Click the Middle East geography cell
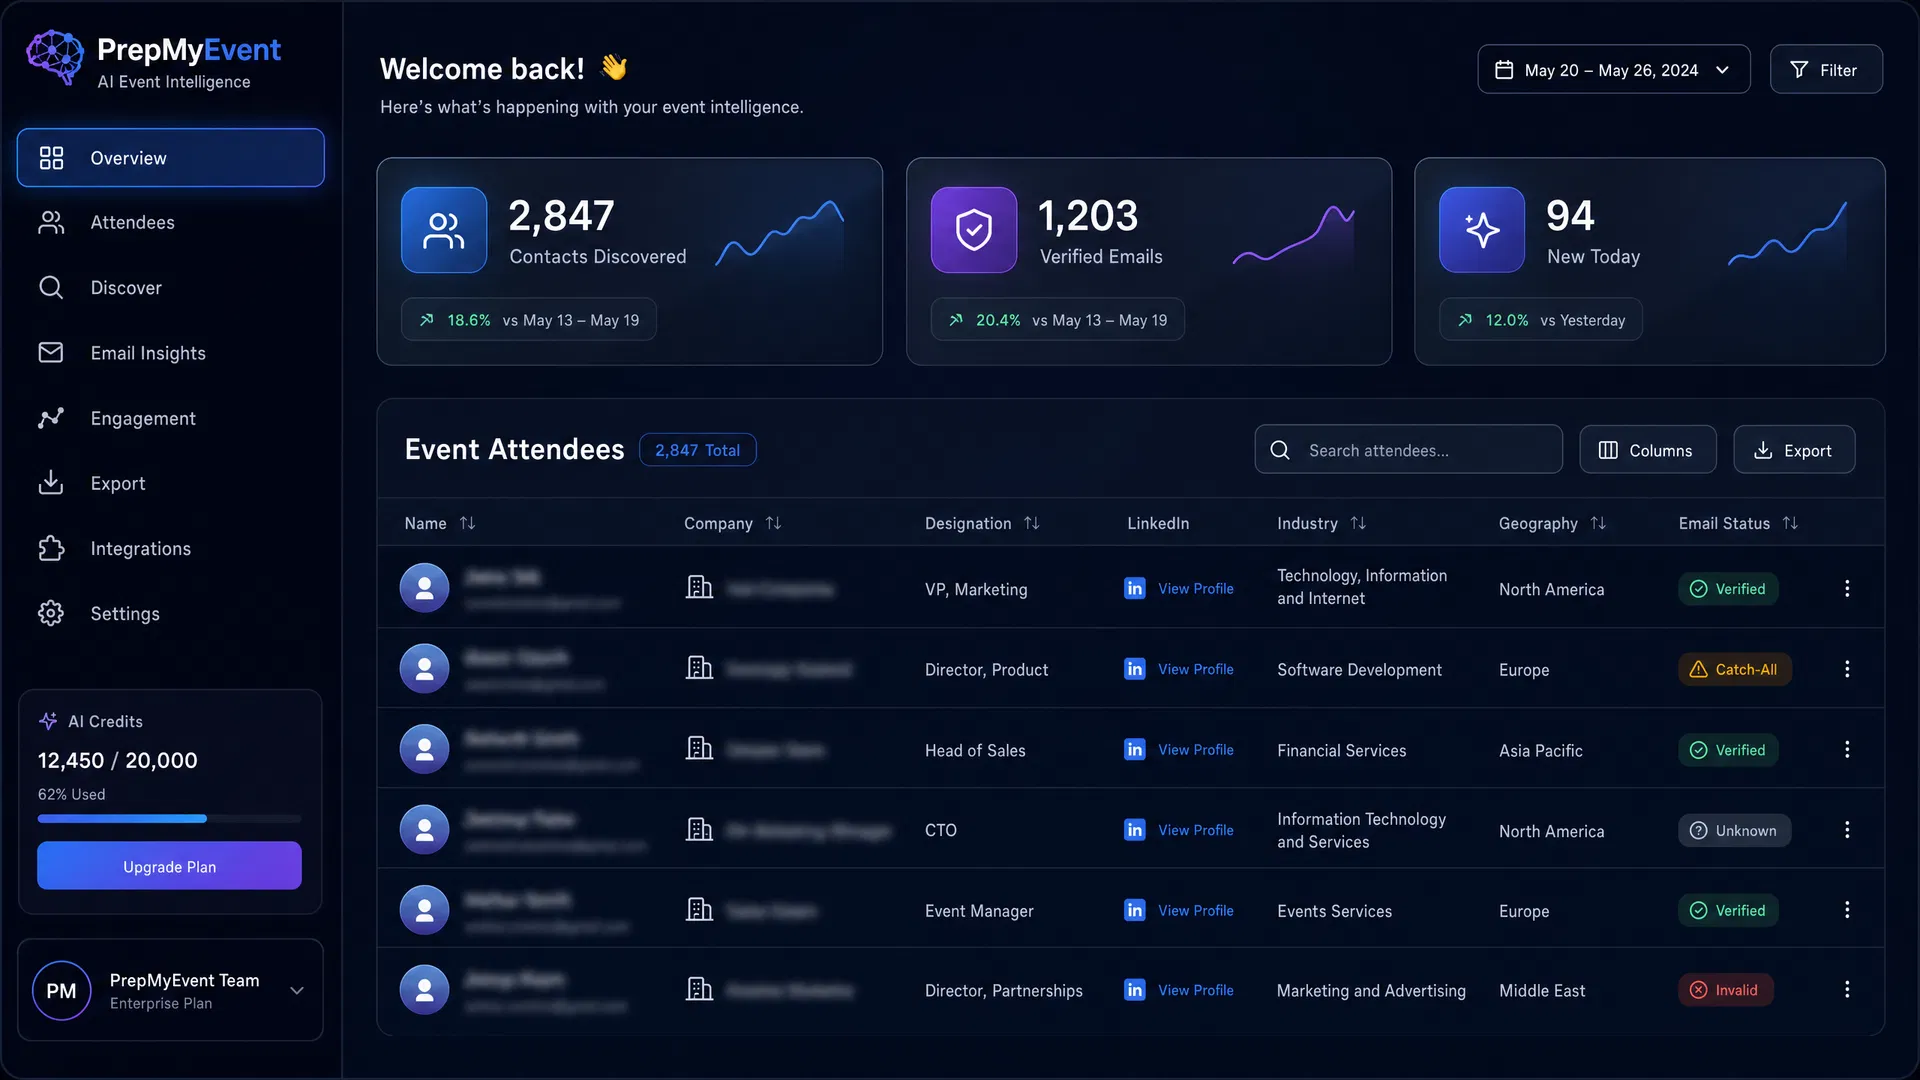Image resolution: width=1920 pixels, height=1080 pixels. [x=1542, y=991]
